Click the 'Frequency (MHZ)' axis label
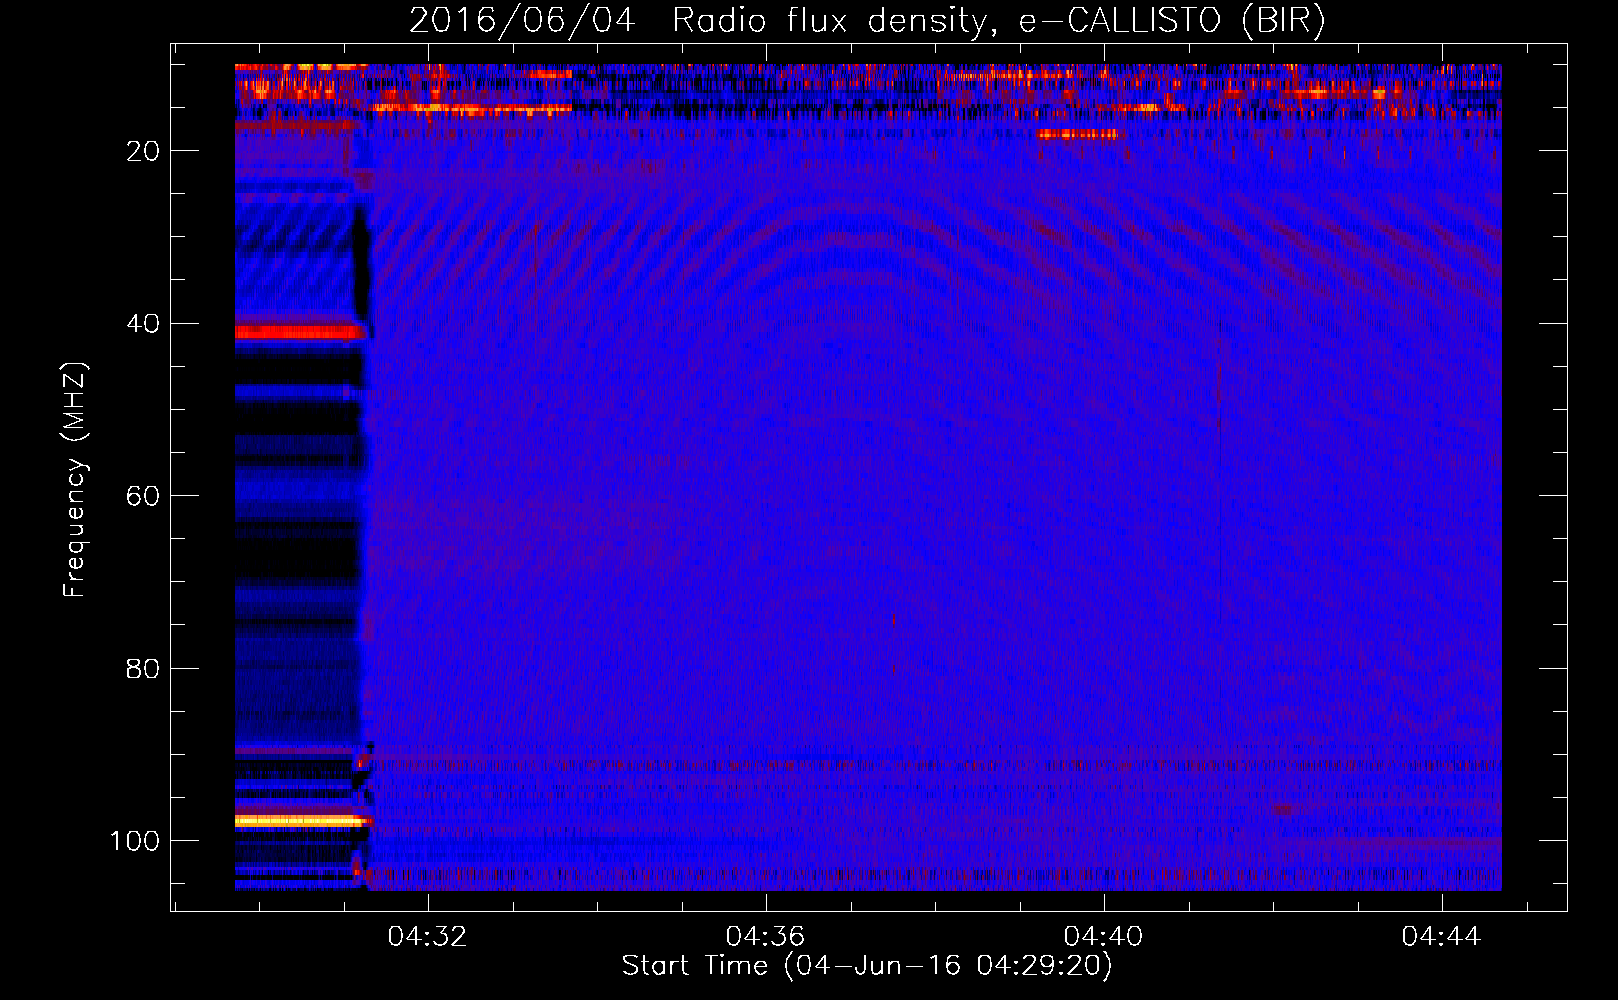The width and height of the screenshot is (1618, 1000). pos(75,480)
